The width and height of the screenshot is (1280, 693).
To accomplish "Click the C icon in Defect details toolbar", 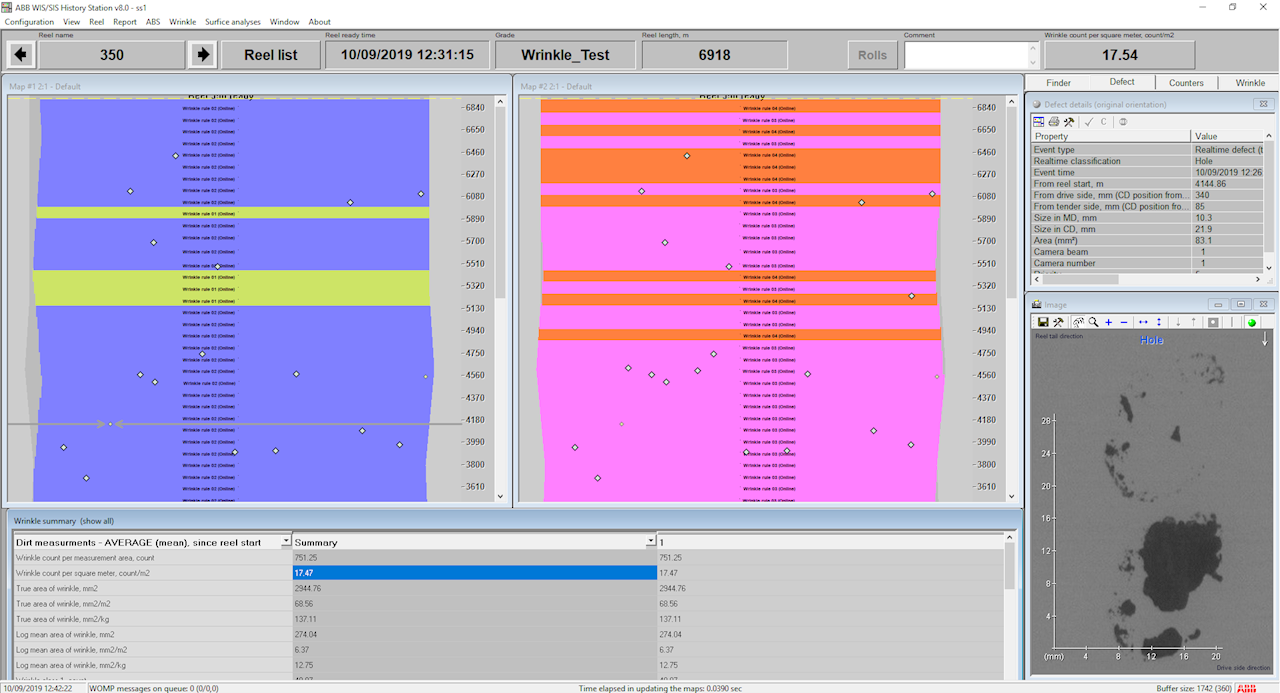I will pos(1104,122).
